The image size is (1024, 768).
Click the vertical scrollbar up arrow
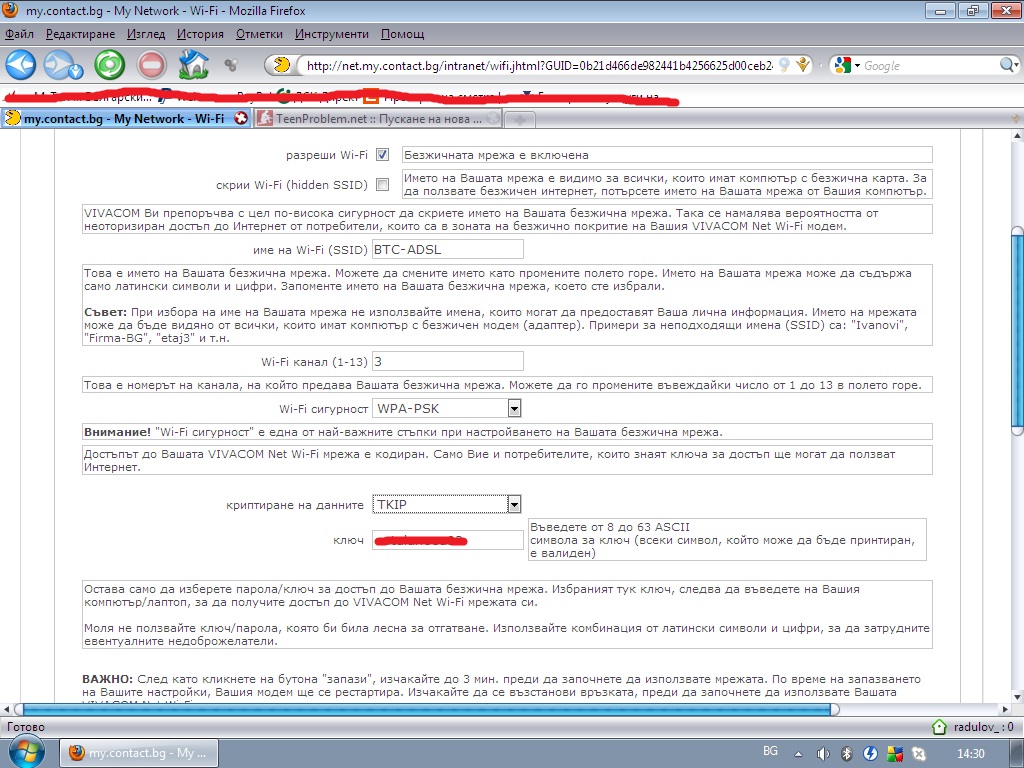1017,136
